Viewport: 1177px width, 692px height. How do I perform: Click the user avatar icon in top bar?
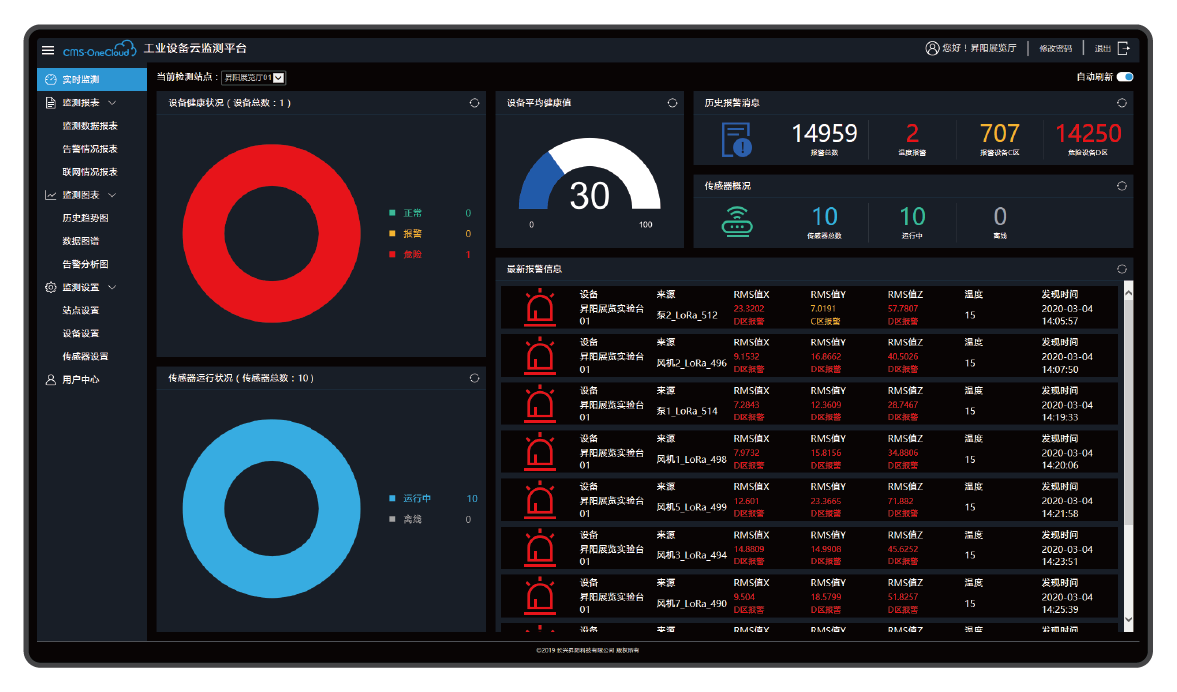(x=931, y=47)
